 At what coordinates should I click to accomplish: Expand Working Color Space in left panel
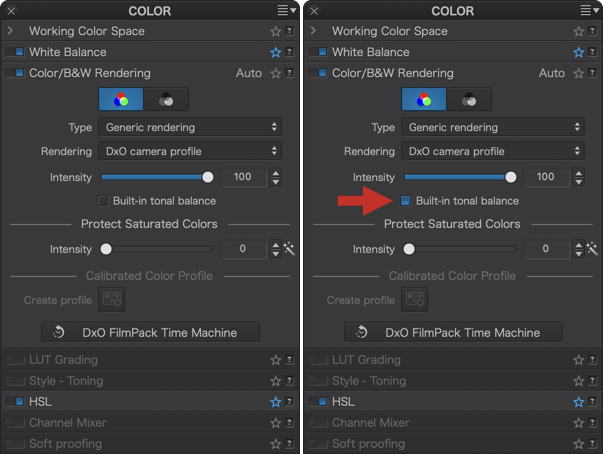tap(10, 31)
